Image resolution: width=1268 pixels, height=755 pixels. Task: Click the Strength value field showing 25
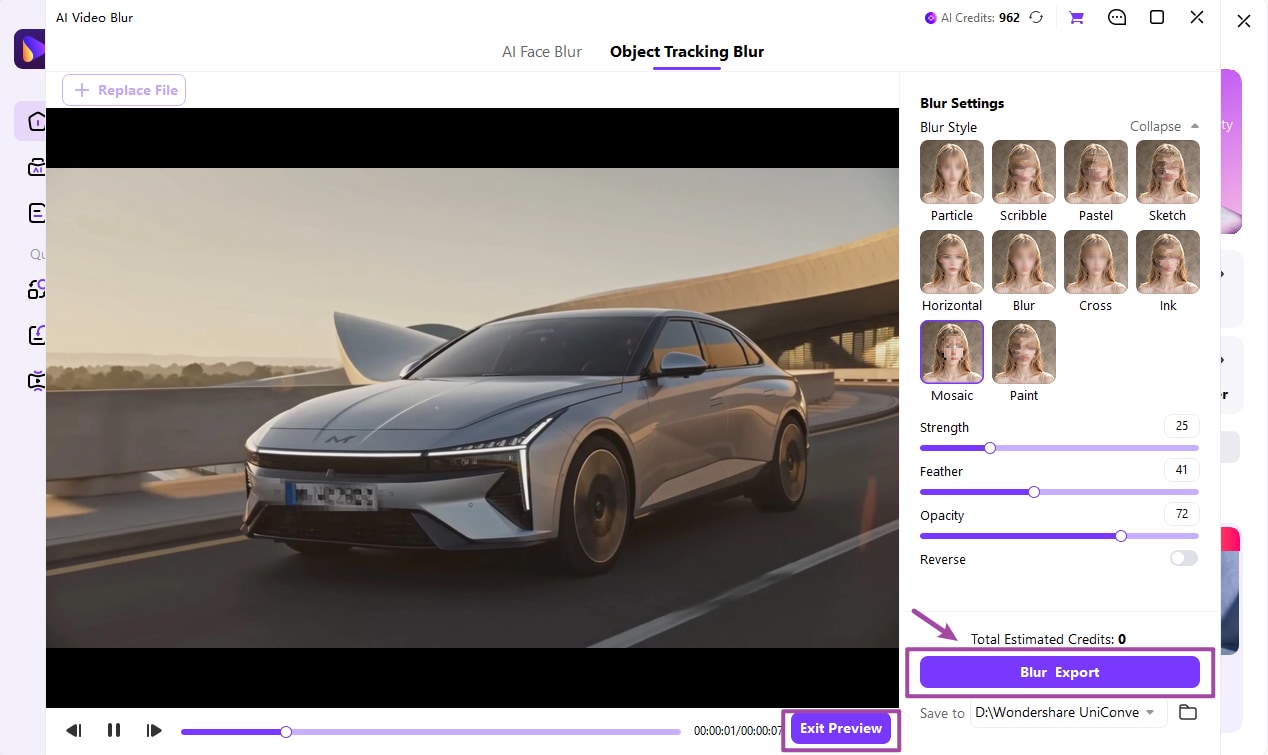tap(1181, 426)
